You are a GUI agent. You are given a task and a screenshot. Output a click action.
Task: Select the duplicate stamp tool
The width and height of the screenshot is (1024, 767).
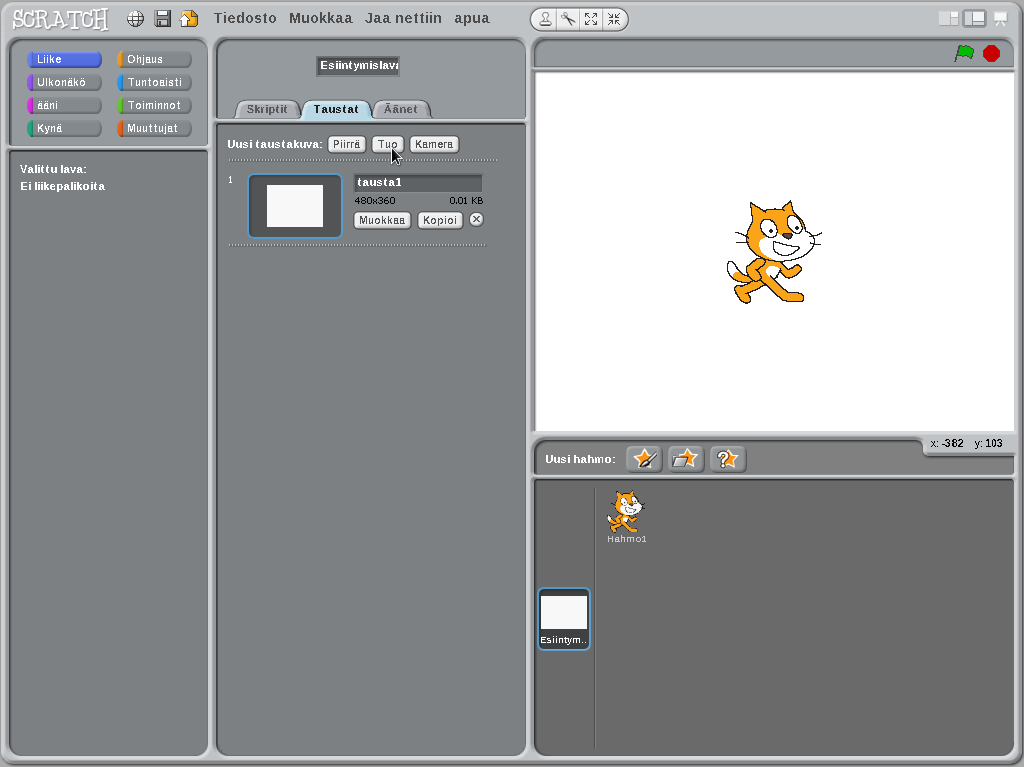pos(545,20)
